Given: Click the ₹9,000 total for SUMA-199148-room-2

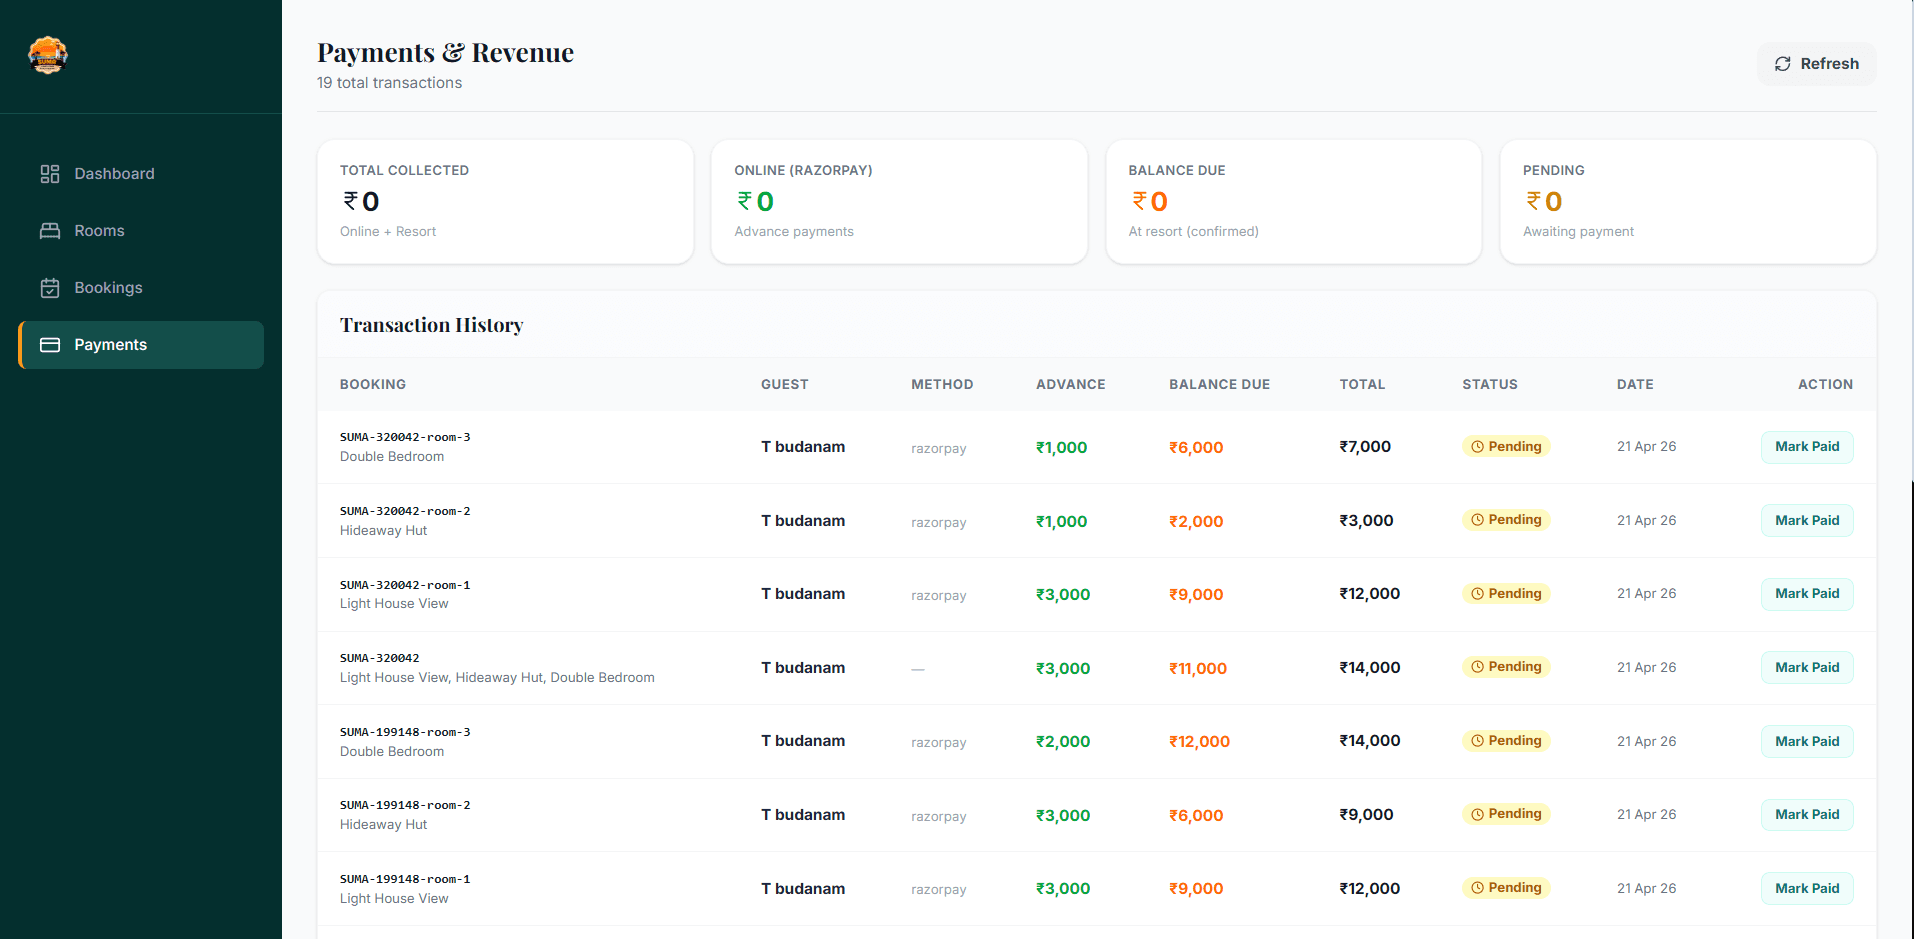Looking at the screenshot, I should pyautogui.click(x=1366, y=815).
